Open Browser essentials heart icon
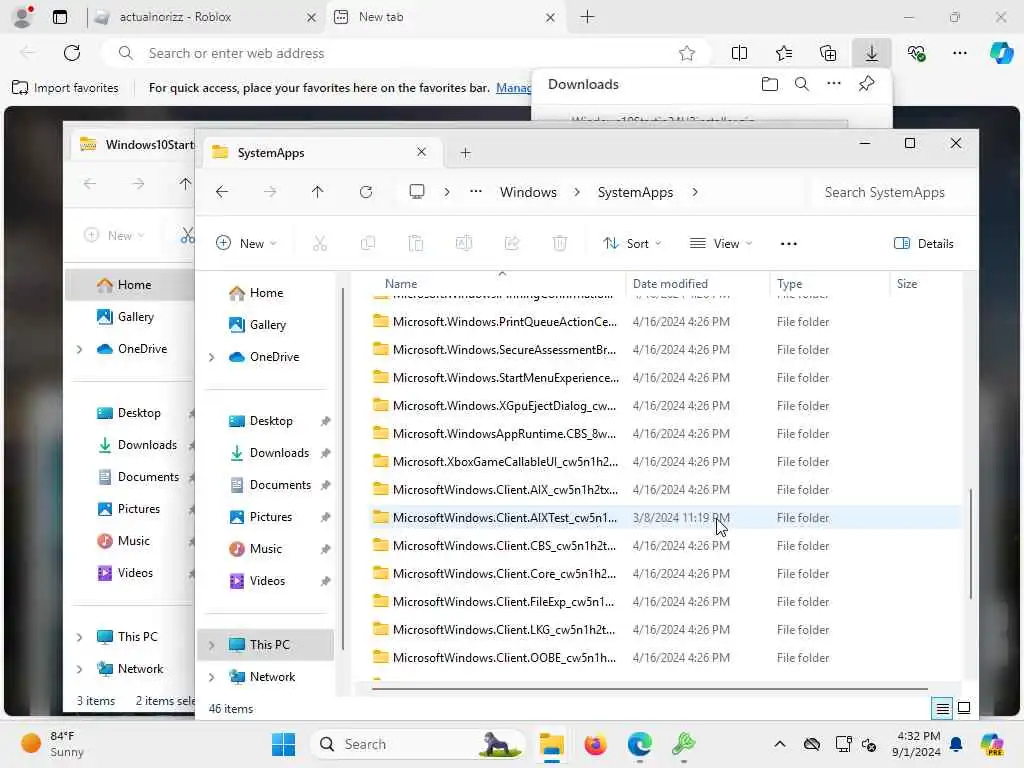 (916, 53)
